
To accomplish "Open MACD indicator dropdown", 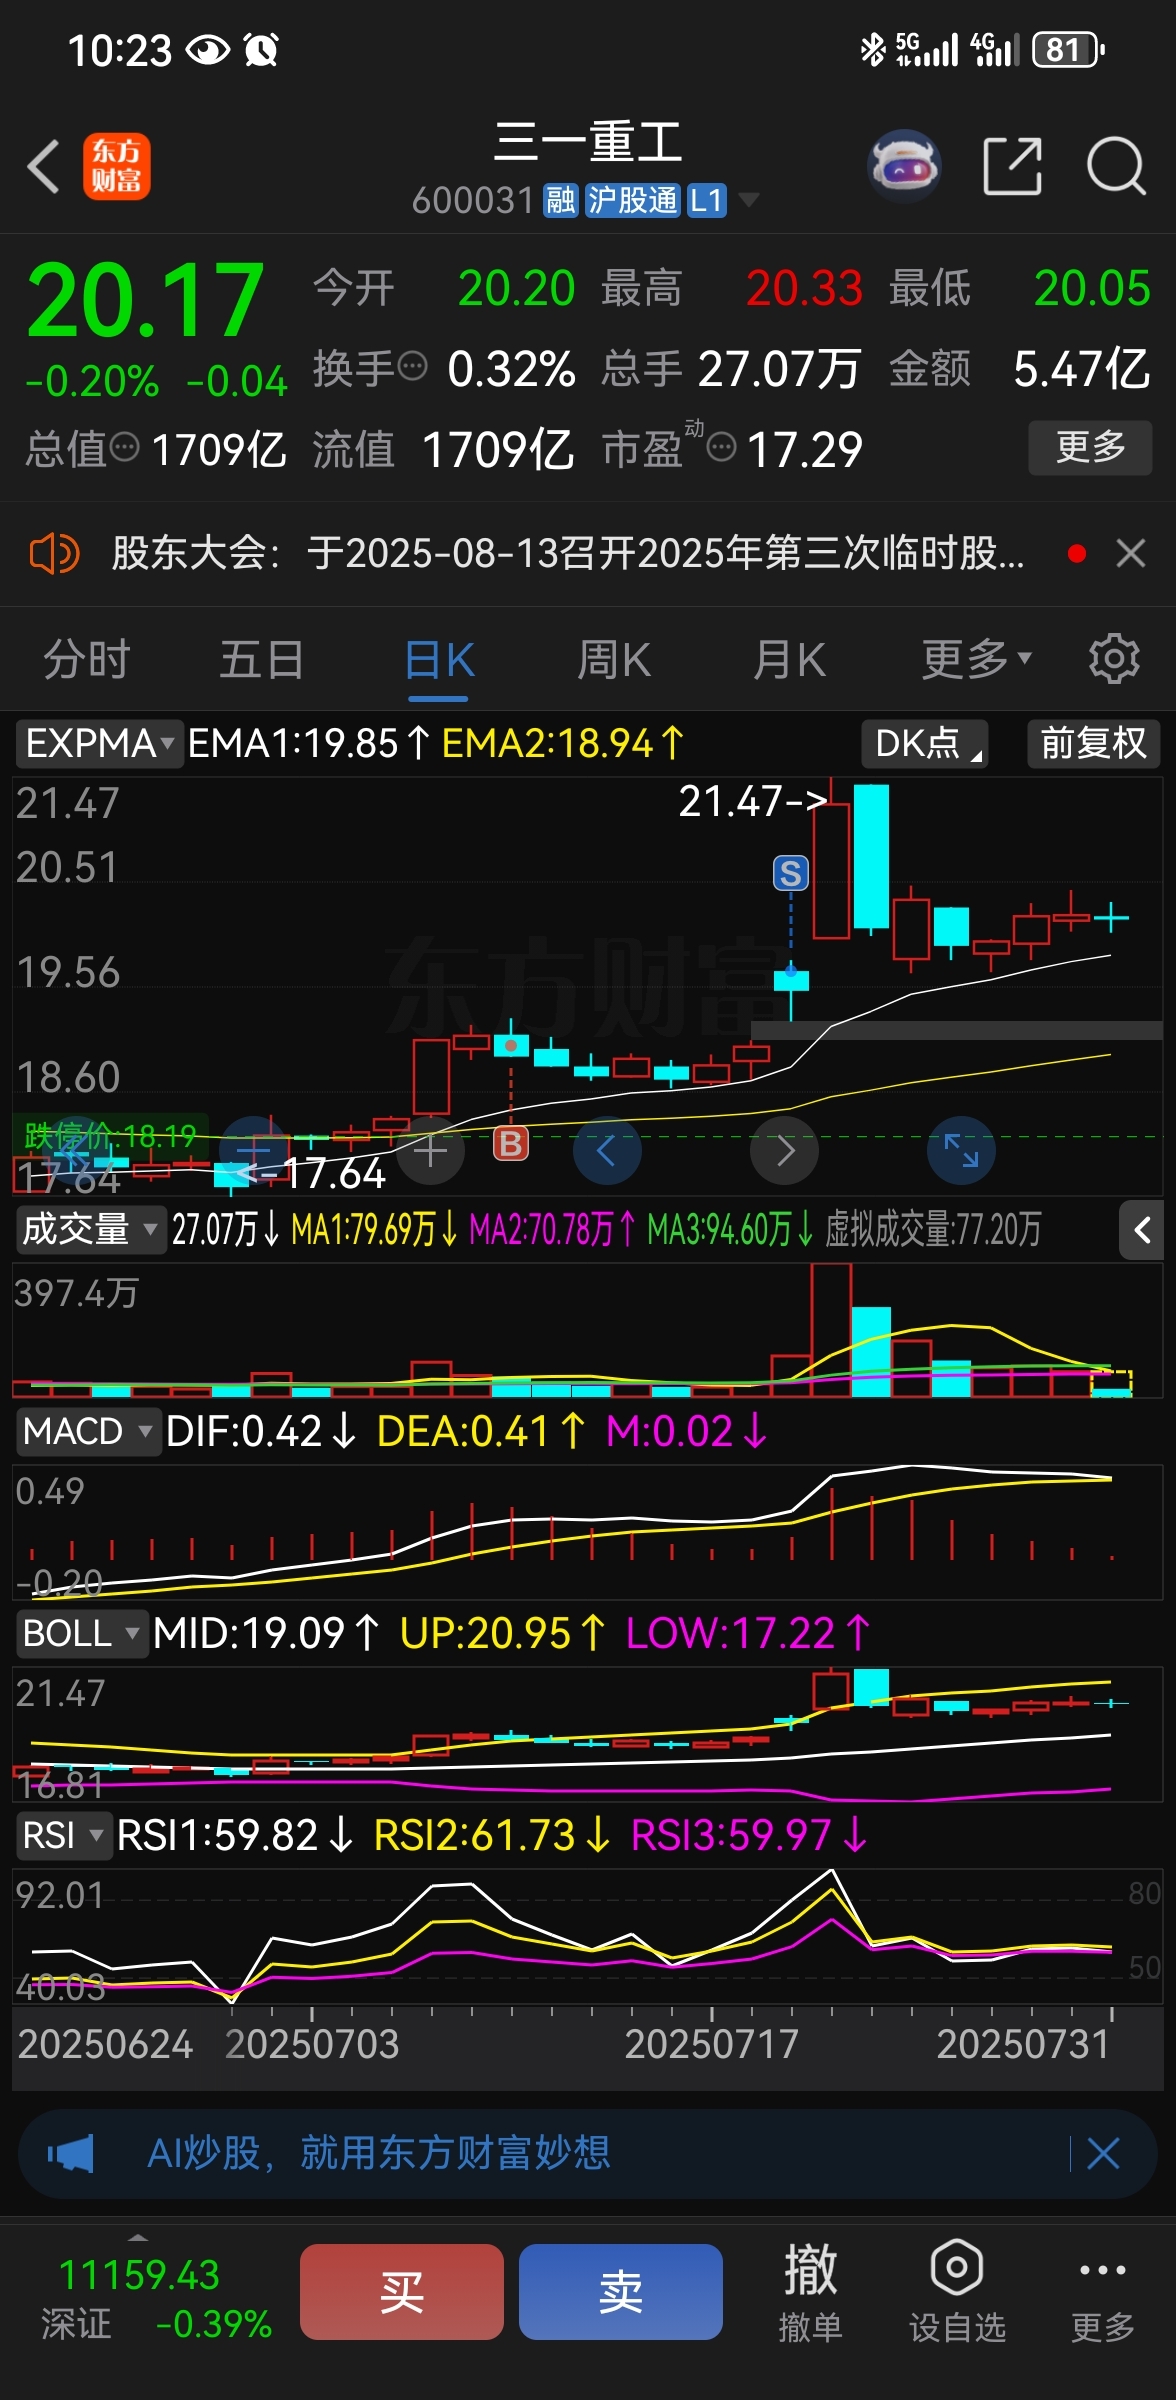I will point(88,1431).
